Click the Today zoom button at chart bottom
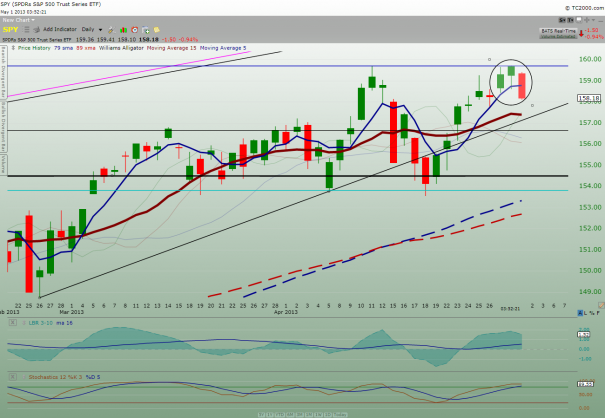This screenshot has height=418, width=605. pos(340,415)
